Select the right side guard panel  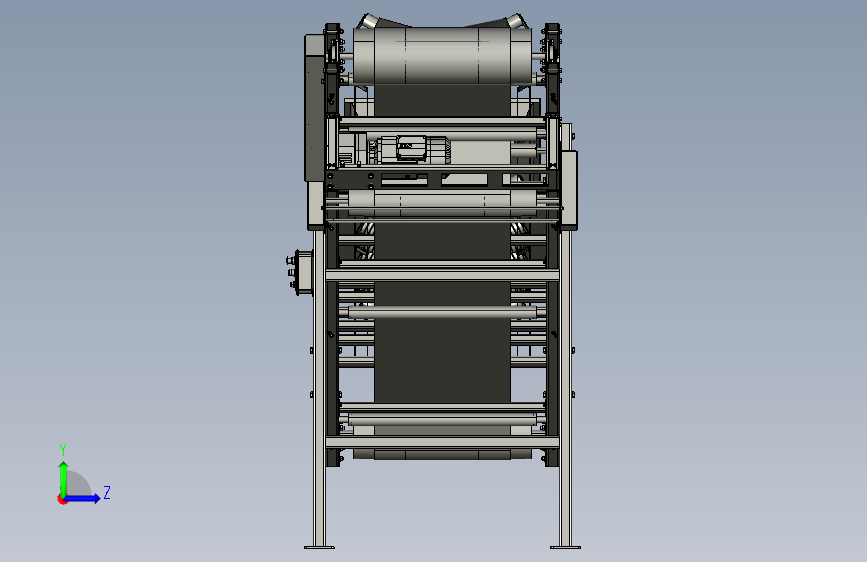[569, 190]
